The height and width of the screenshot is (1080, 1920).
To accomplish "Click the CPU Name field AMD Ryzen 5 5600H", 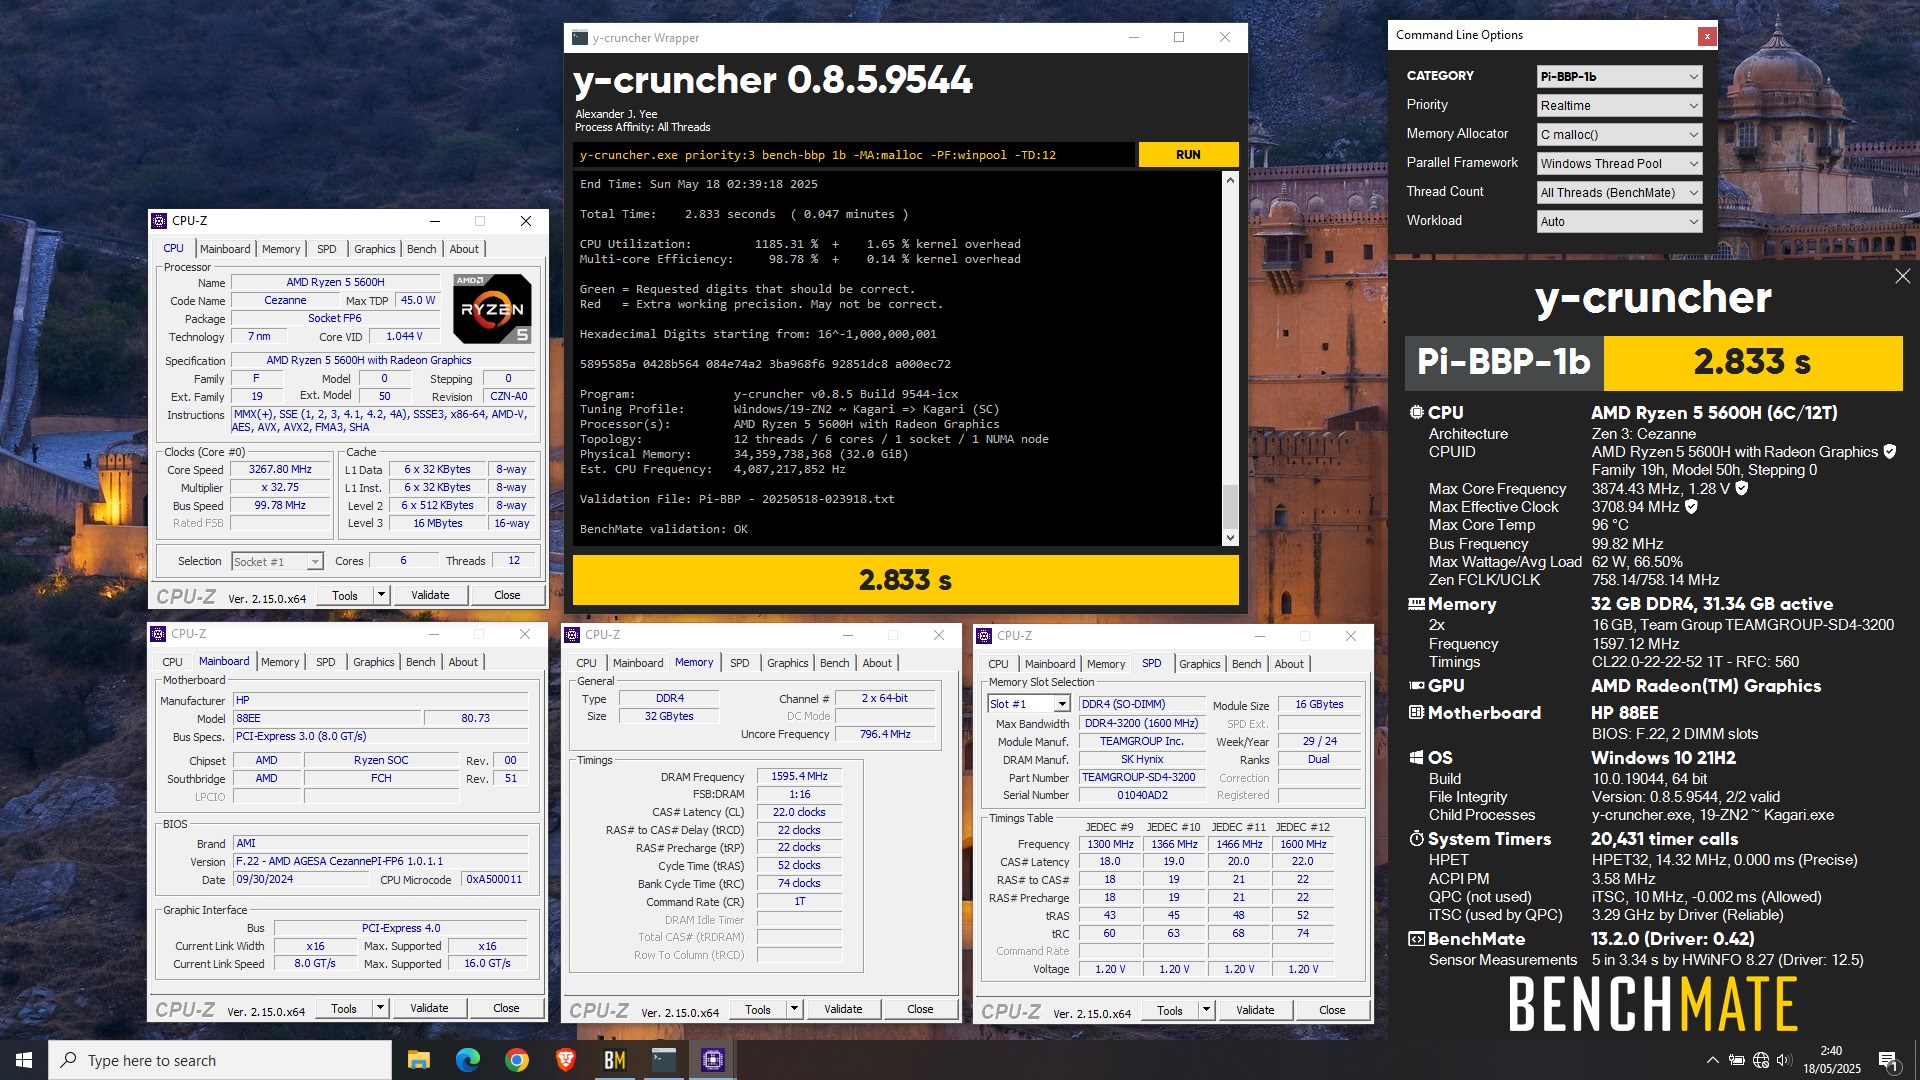I will click(335, 283).
